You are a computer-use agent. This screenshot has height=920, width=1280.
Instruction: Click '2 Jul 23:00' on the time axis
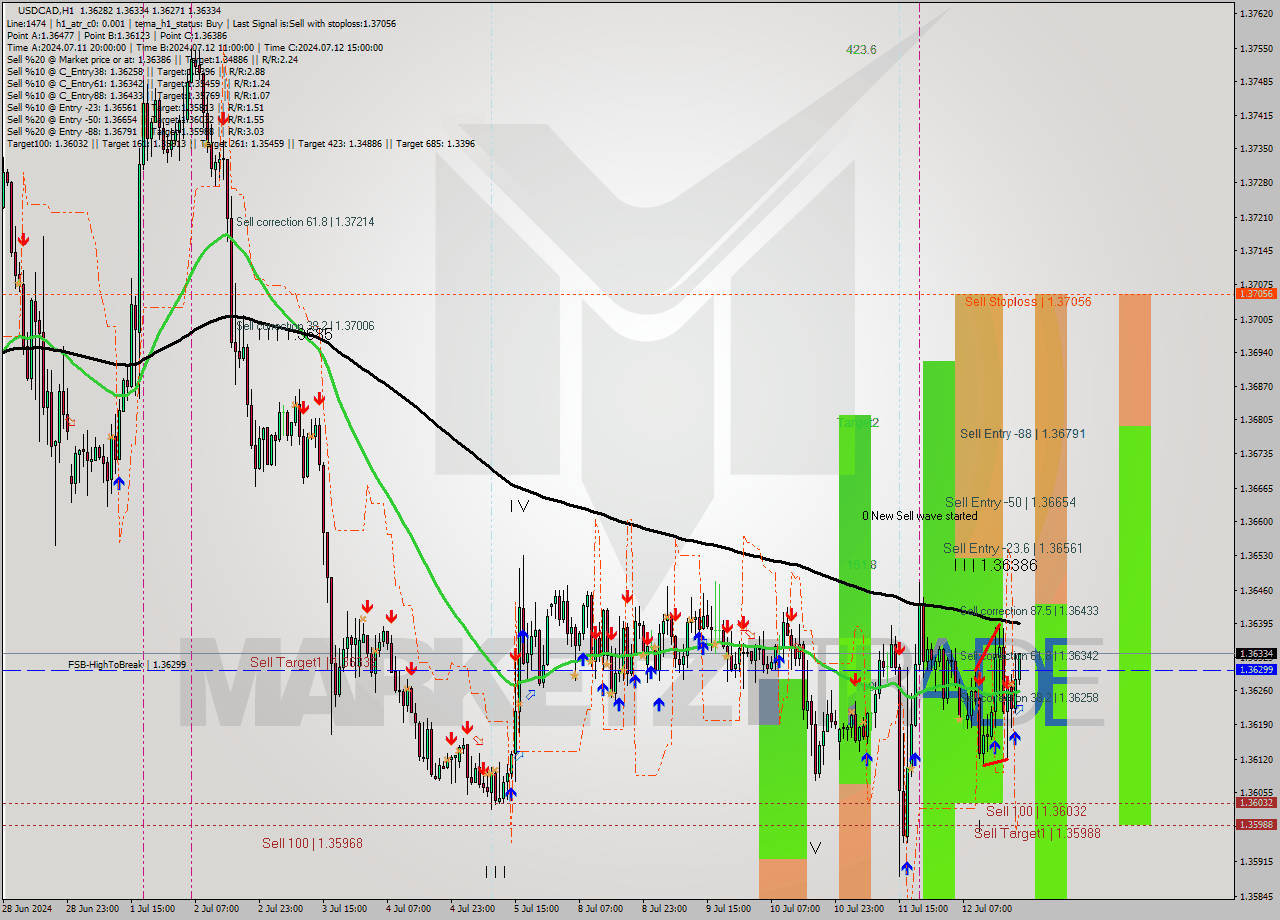(x=281, y=909)
